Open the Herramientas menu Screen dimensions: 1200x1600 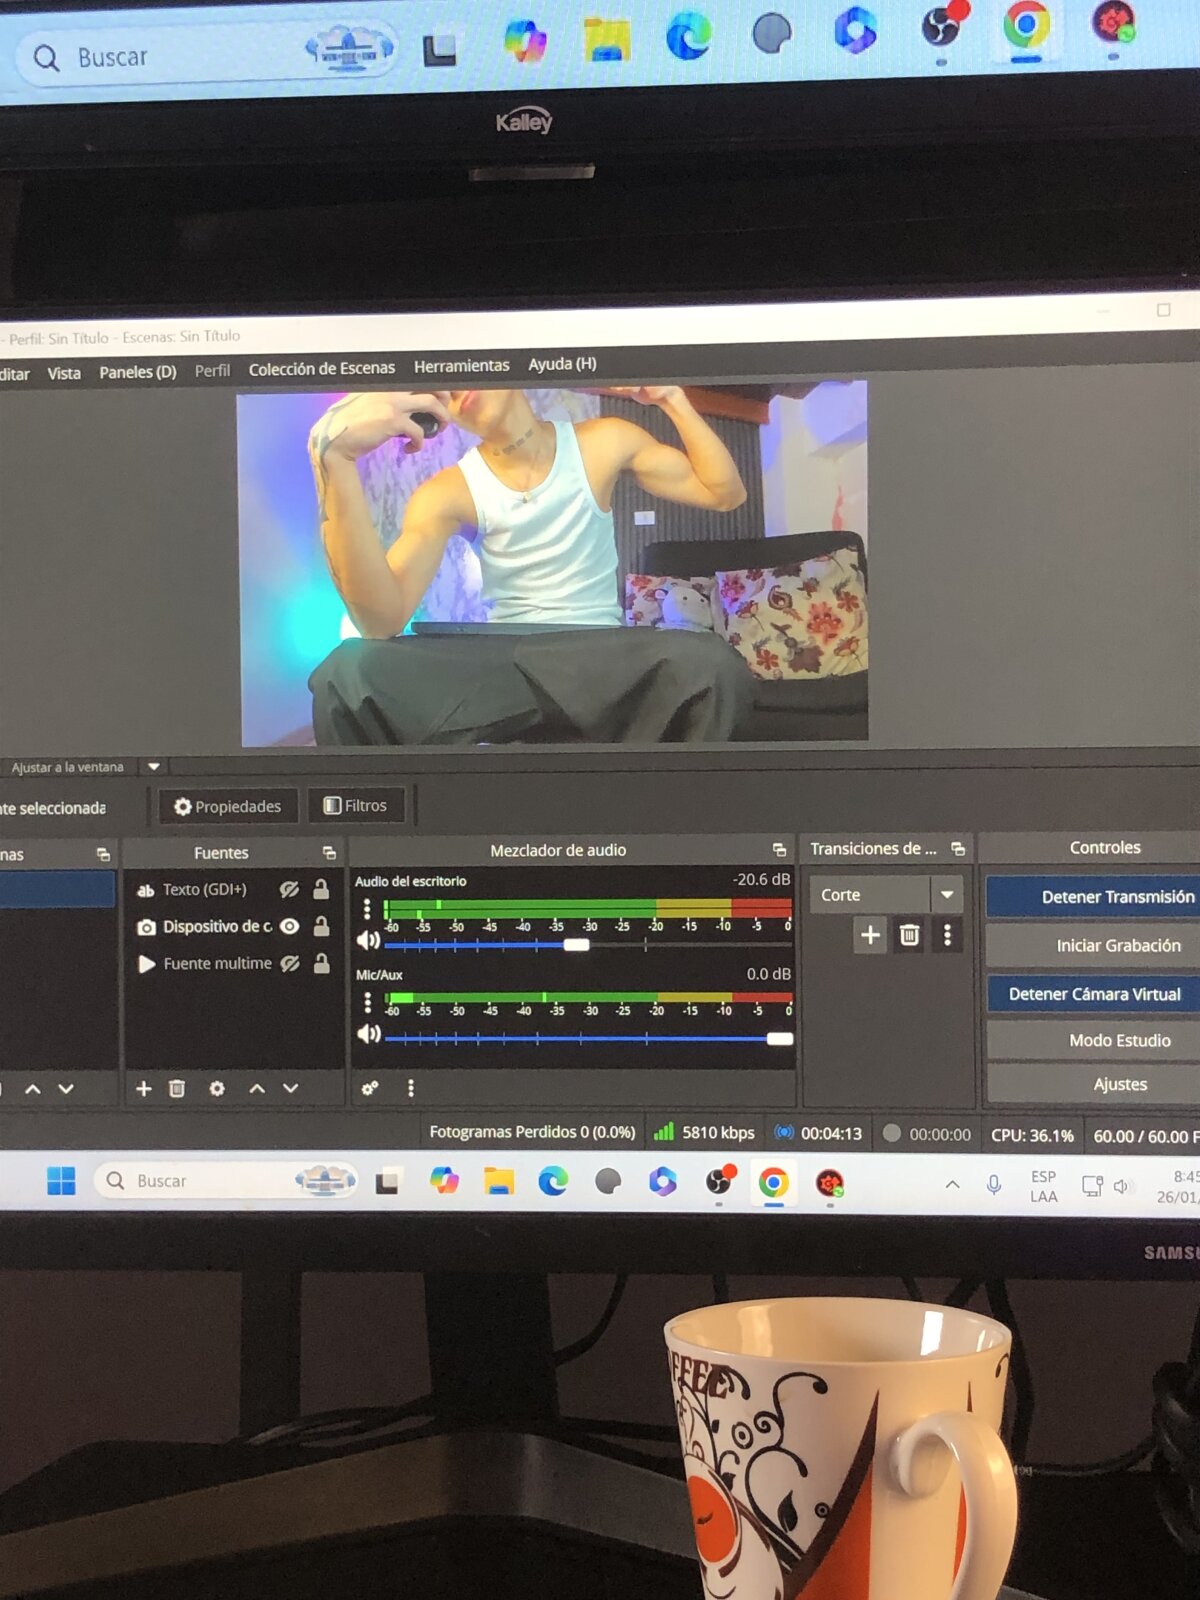pos(461,367)
